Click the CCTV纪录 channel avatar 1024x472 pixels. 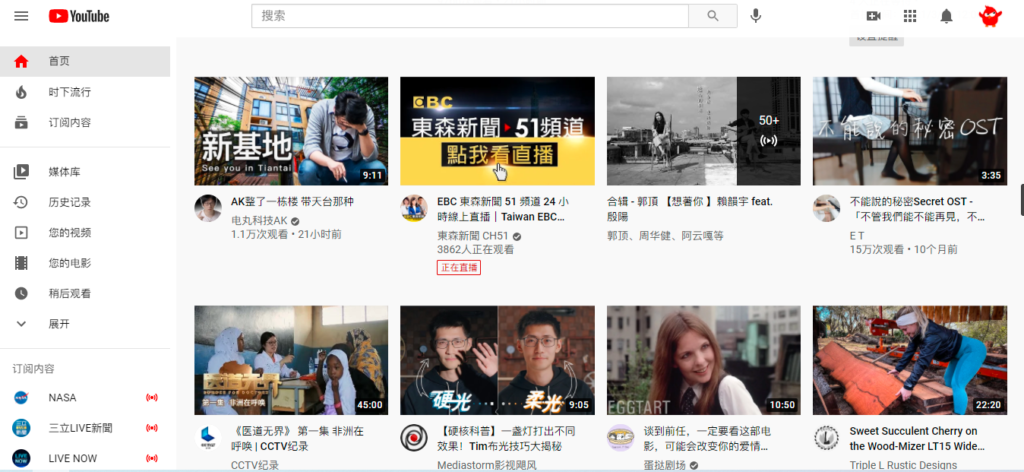click(x=208, y=437)
